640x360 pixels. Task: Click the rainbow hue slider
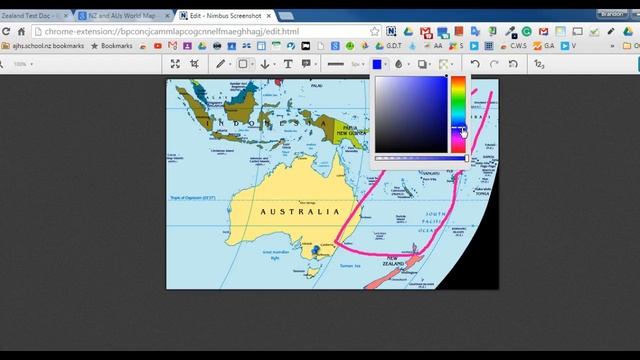click(x=458, y=114)
